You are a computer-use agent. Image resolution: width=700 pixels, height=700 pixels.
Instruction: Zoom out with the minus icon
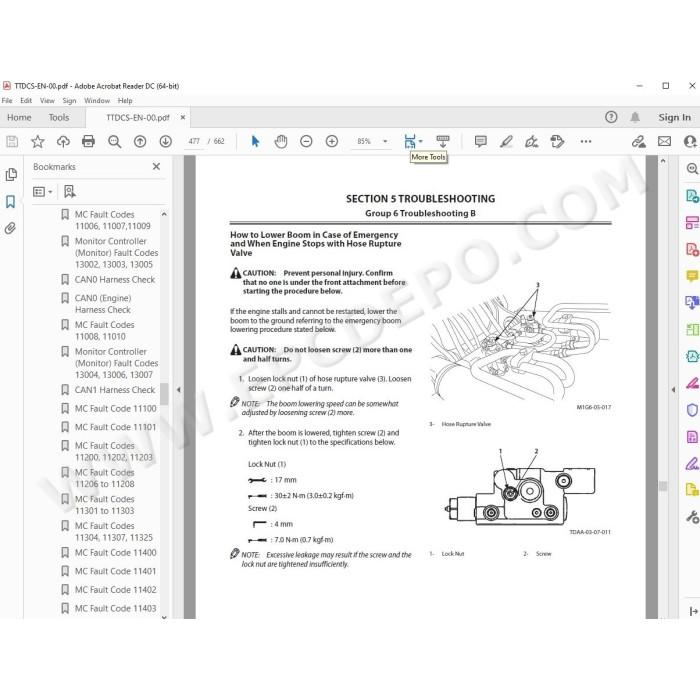pyautogui.click(x=306, y=142)
